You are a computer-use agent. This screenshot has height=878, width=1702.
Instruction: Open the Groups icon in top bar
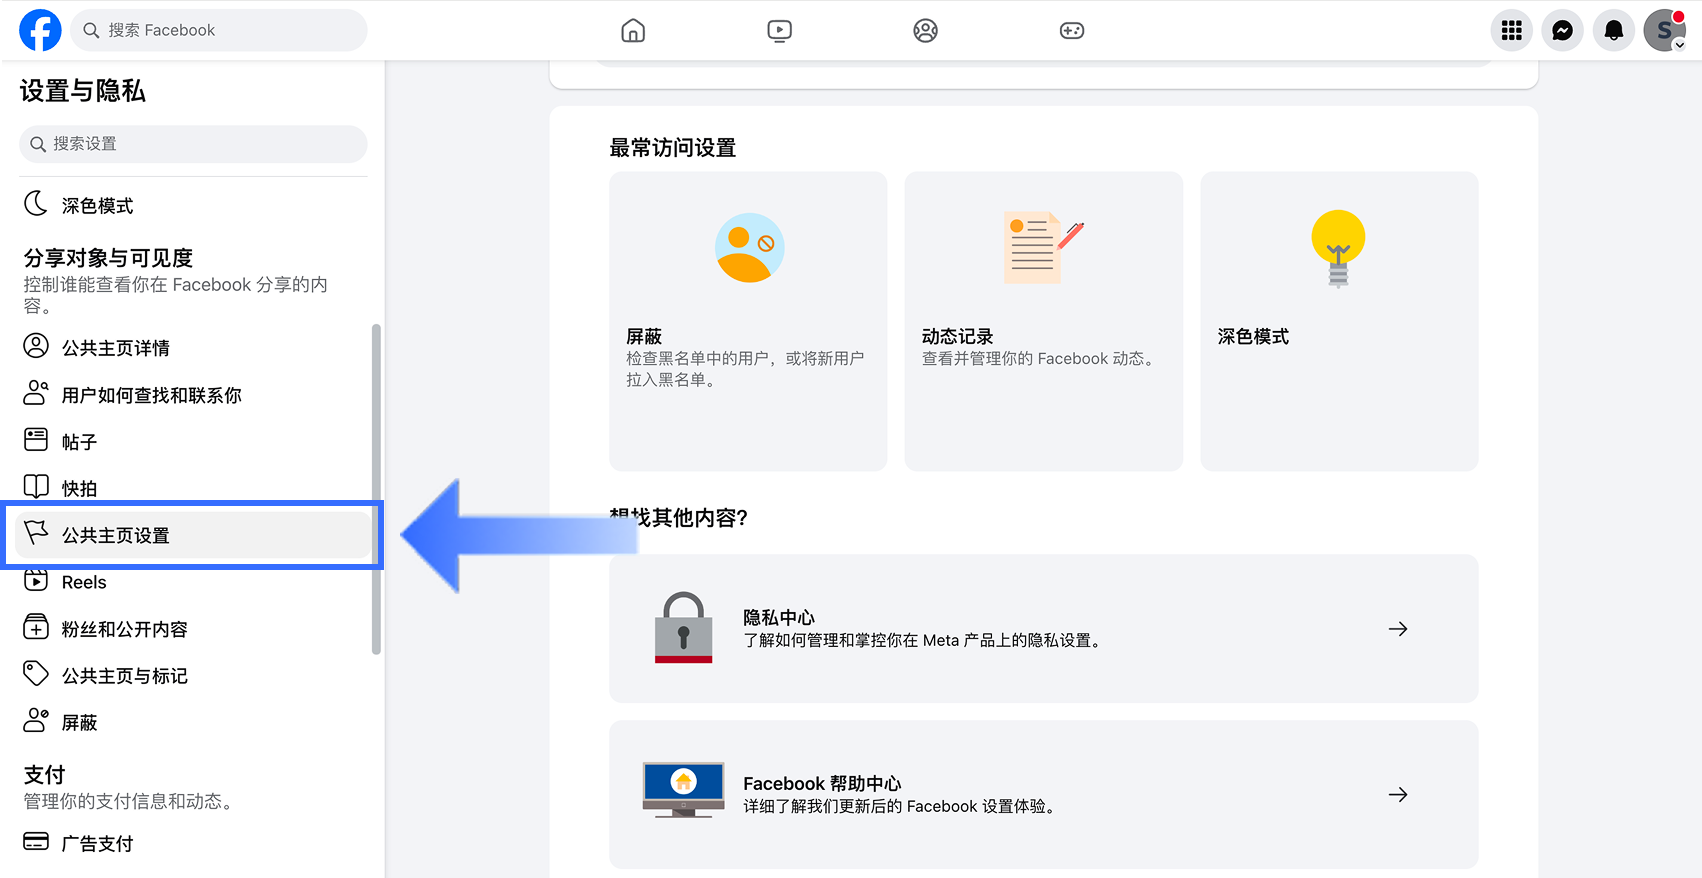(926, 31)
